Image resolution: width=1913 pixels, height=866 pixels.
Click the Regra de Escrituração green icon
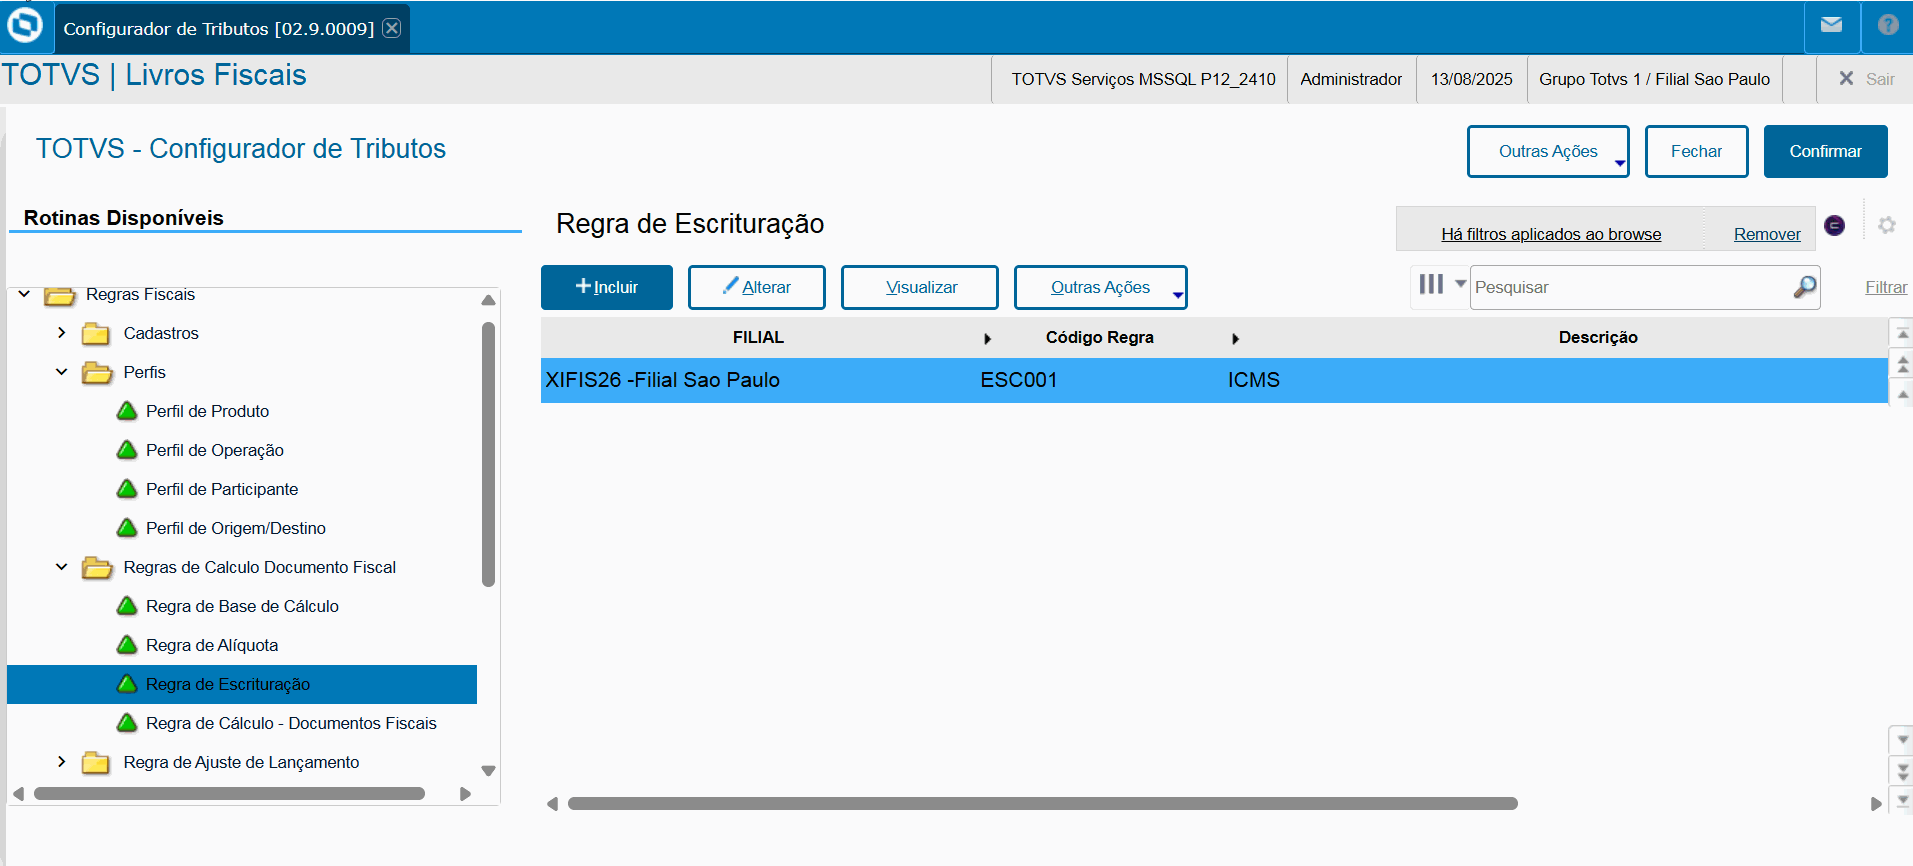pos(127,684)
